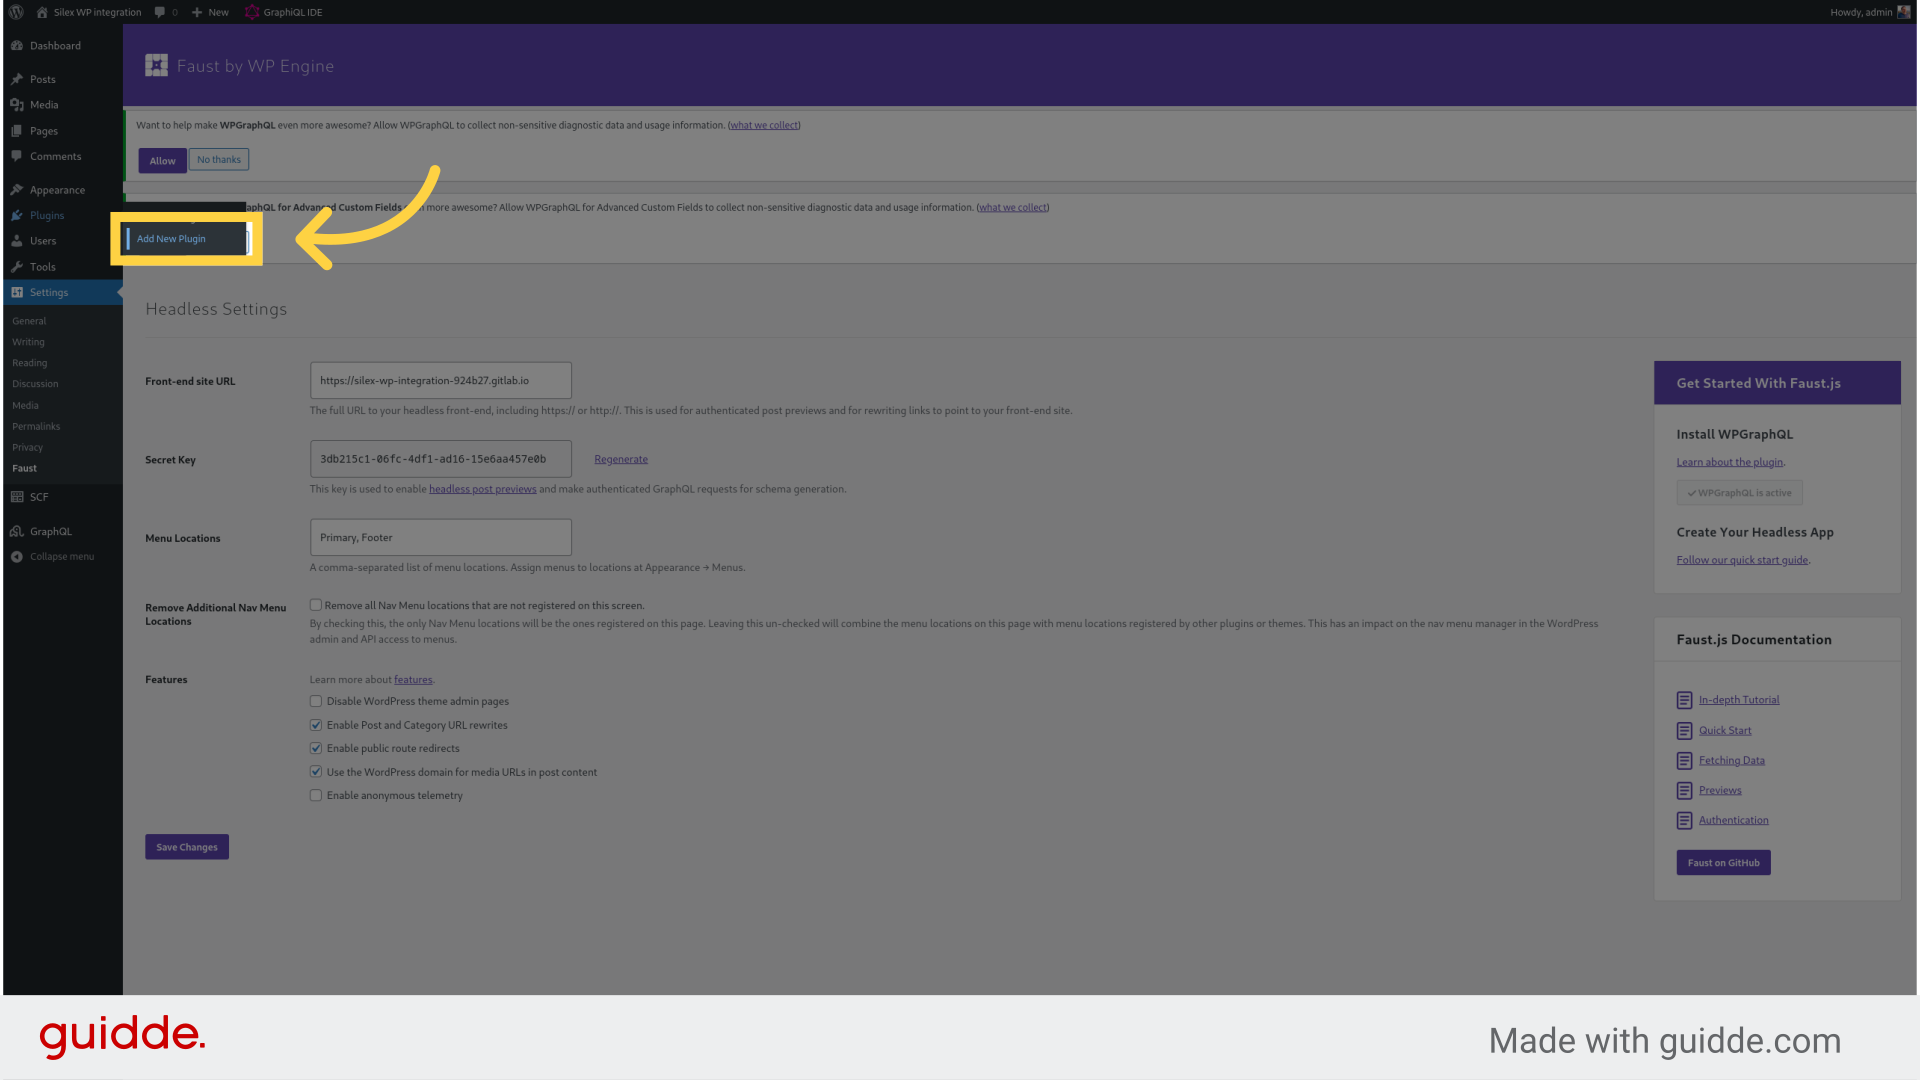Uncheck Remove Additional Nav Menu Locations
This screenshot has height=1080, width=1920.
[316, 604]
